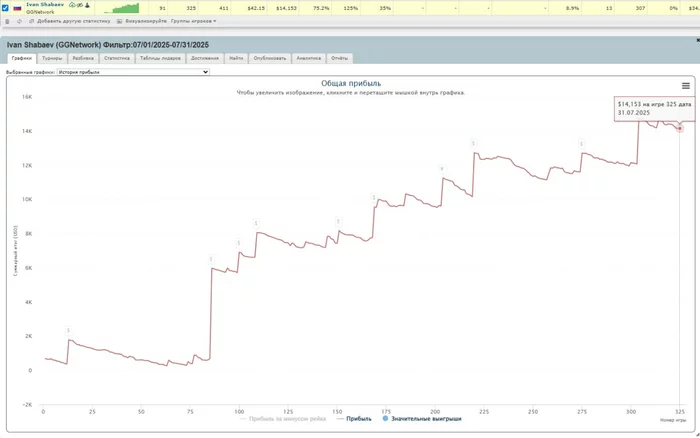Toggle Значительные выигрыши legend item

point(422,419)
